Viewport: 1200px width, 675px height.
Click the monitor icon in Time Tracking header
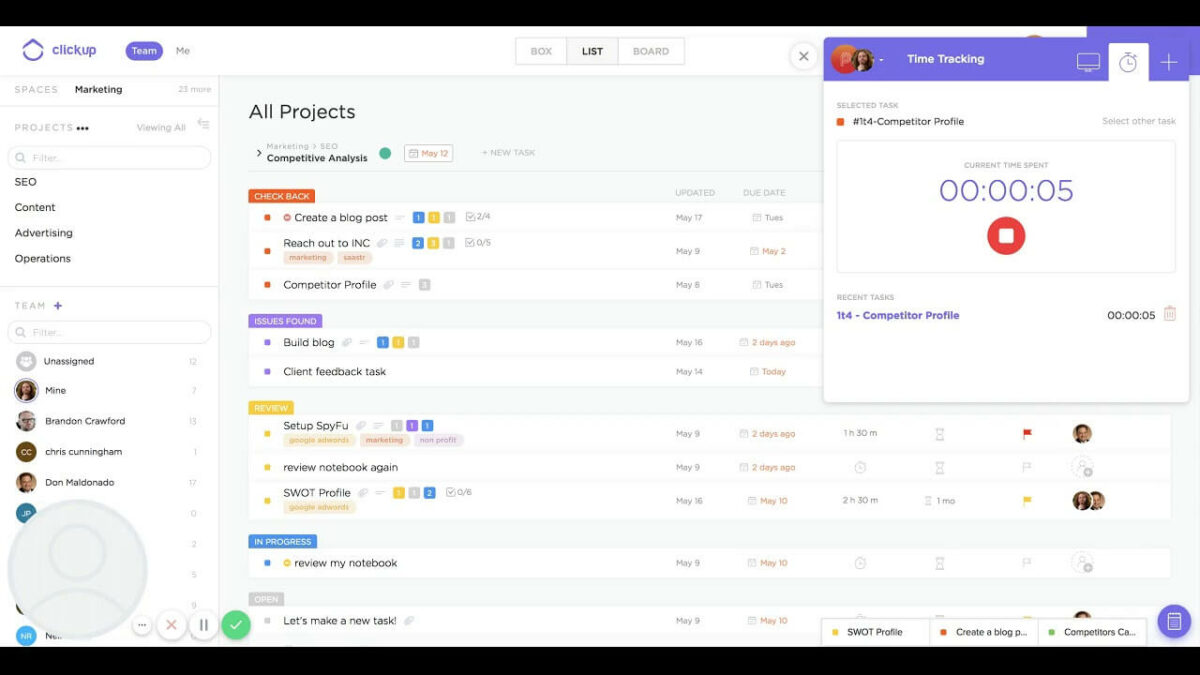point(1087,61)
